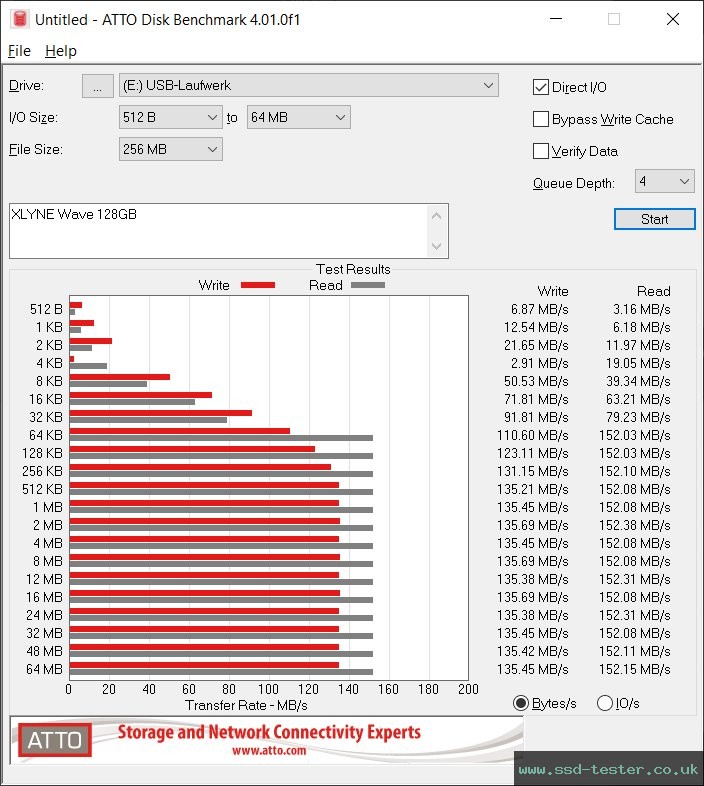
Task: Minimize the ATTO Disk Benchmark window
Action: pyautogui.click(x=556, y=19)
